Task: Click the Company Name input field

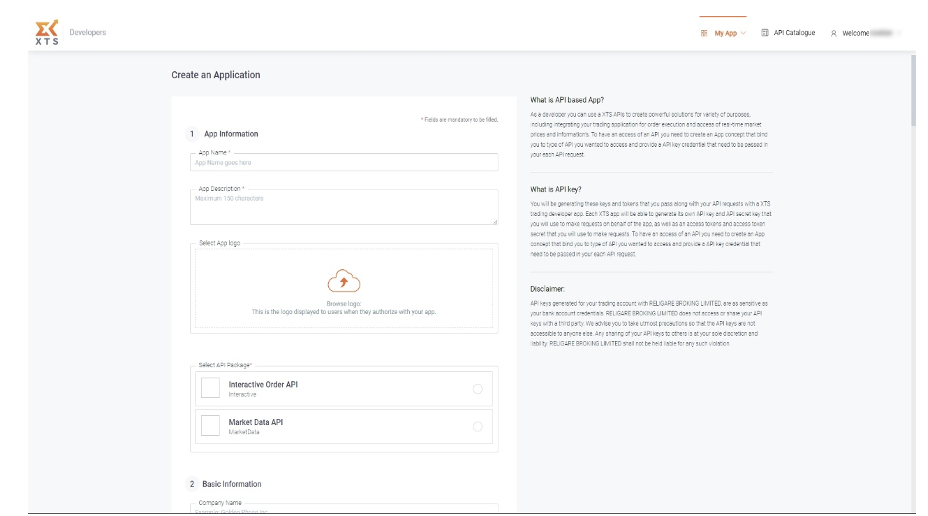Action: coord(343,509)
